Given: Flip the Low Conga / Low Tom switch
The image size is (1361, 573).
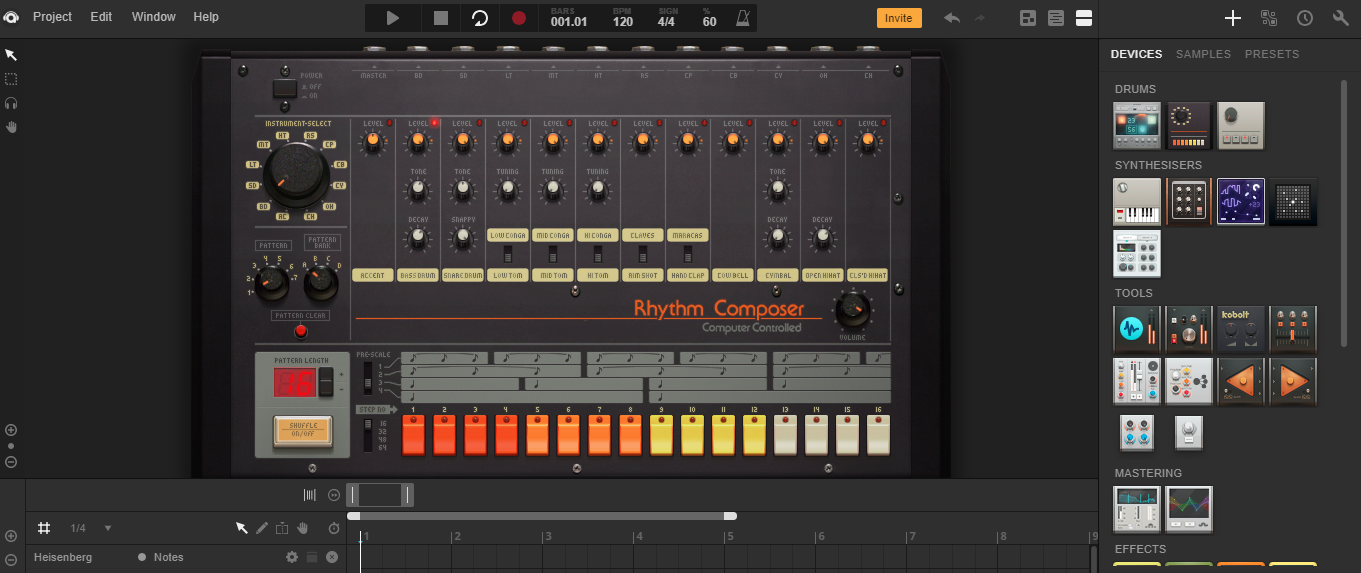Looking at the screenshot, I should (508, 254).
